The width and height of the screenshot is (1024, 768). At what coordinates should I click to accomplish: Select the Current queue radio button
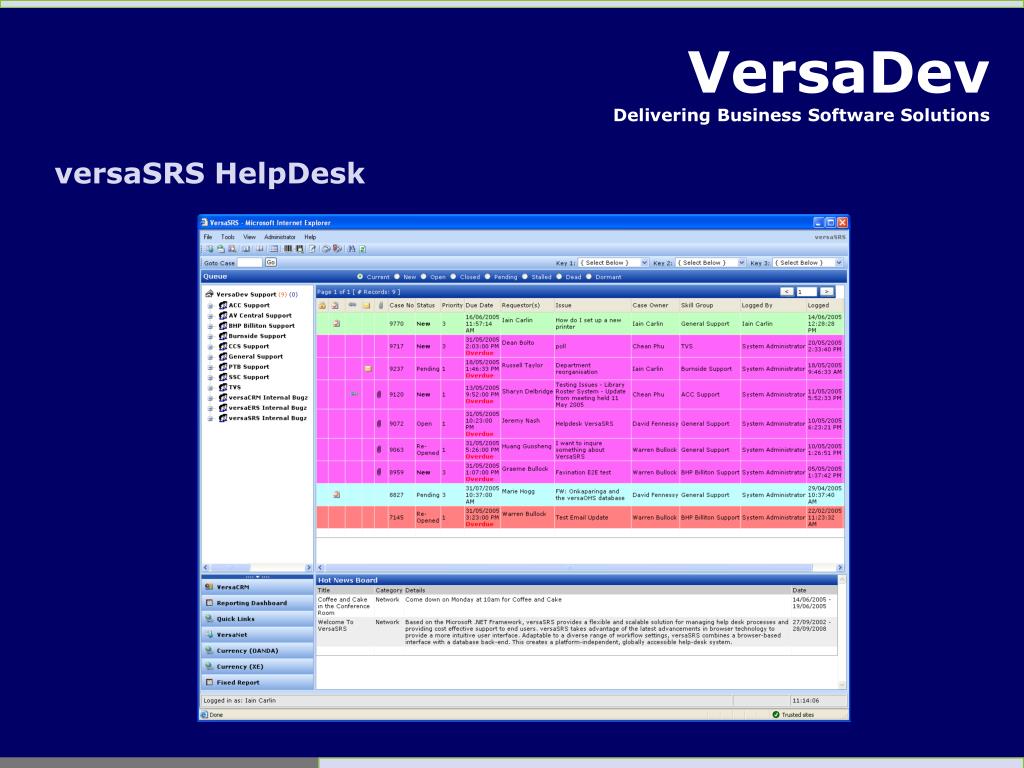pos(360,277)
